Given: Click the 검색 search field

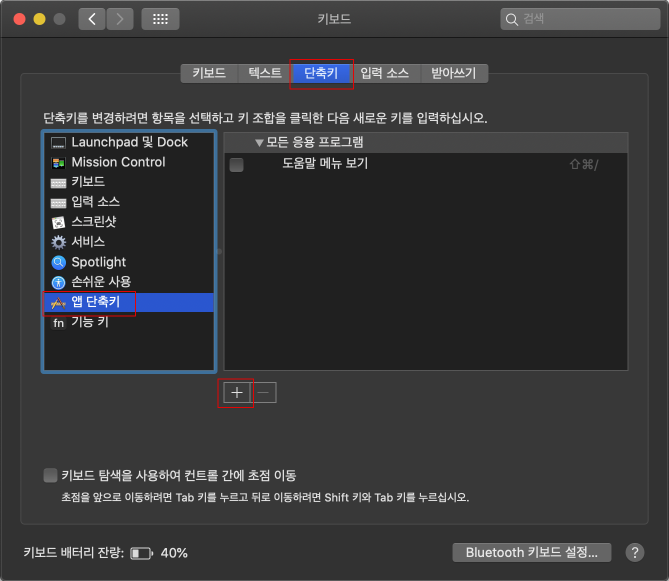Looking at the screenshot, I should pos(580,19).
